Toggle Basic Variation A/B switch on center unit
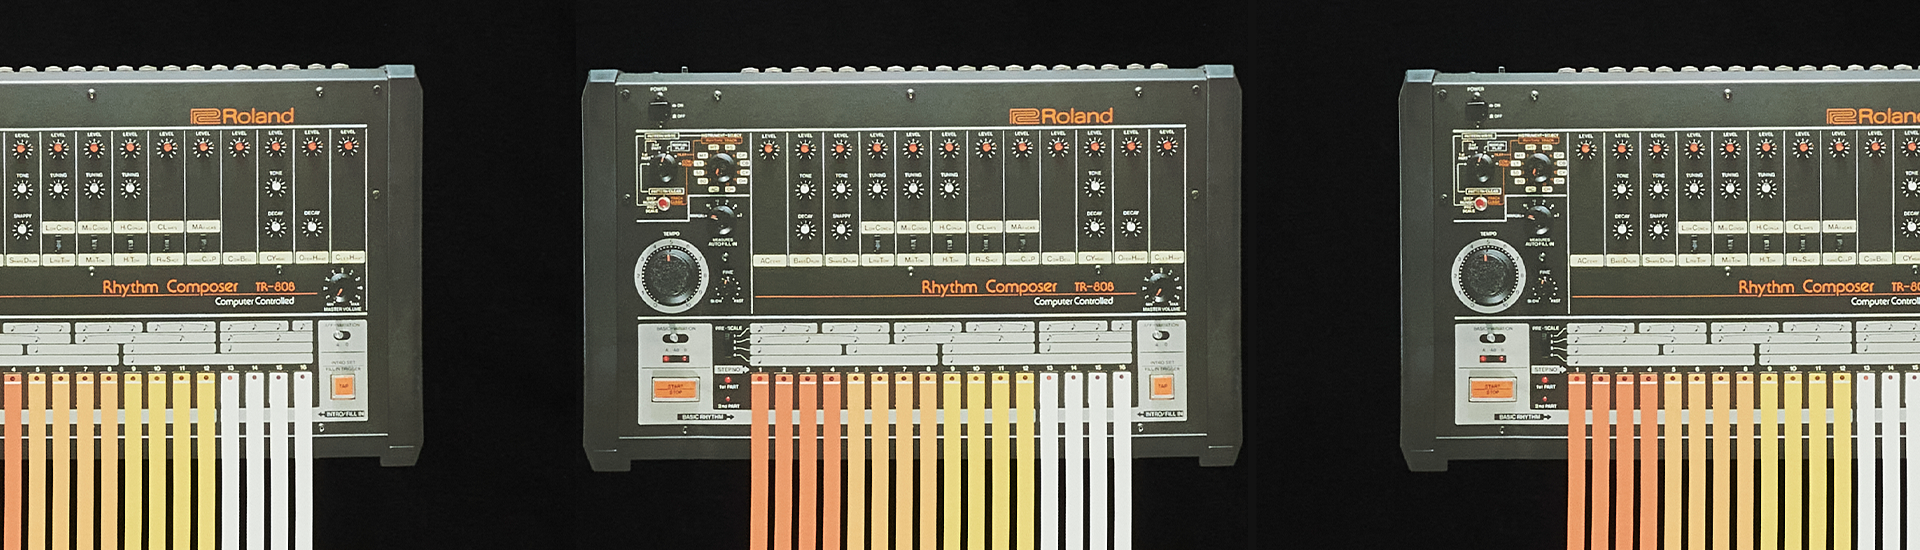This screenshot has width=1920, height=550. 676,338
